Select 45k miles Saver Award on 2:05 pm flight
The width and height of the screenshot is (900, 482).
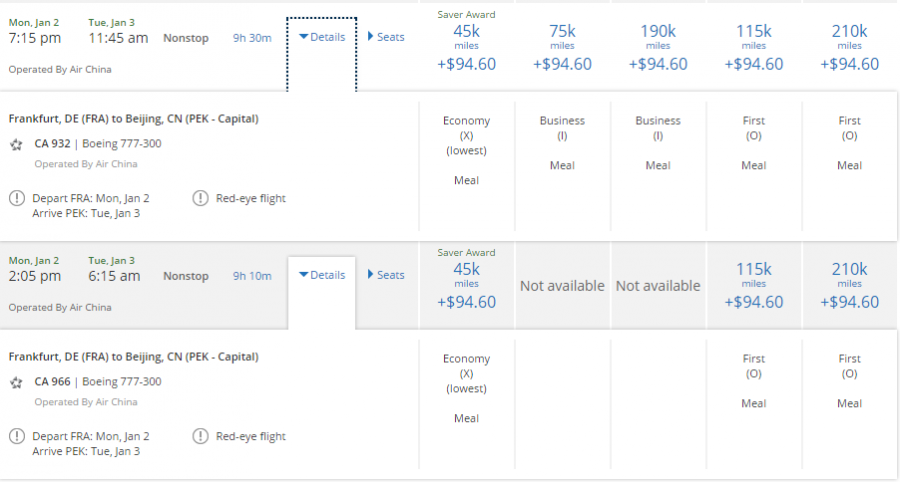(466, 285)
